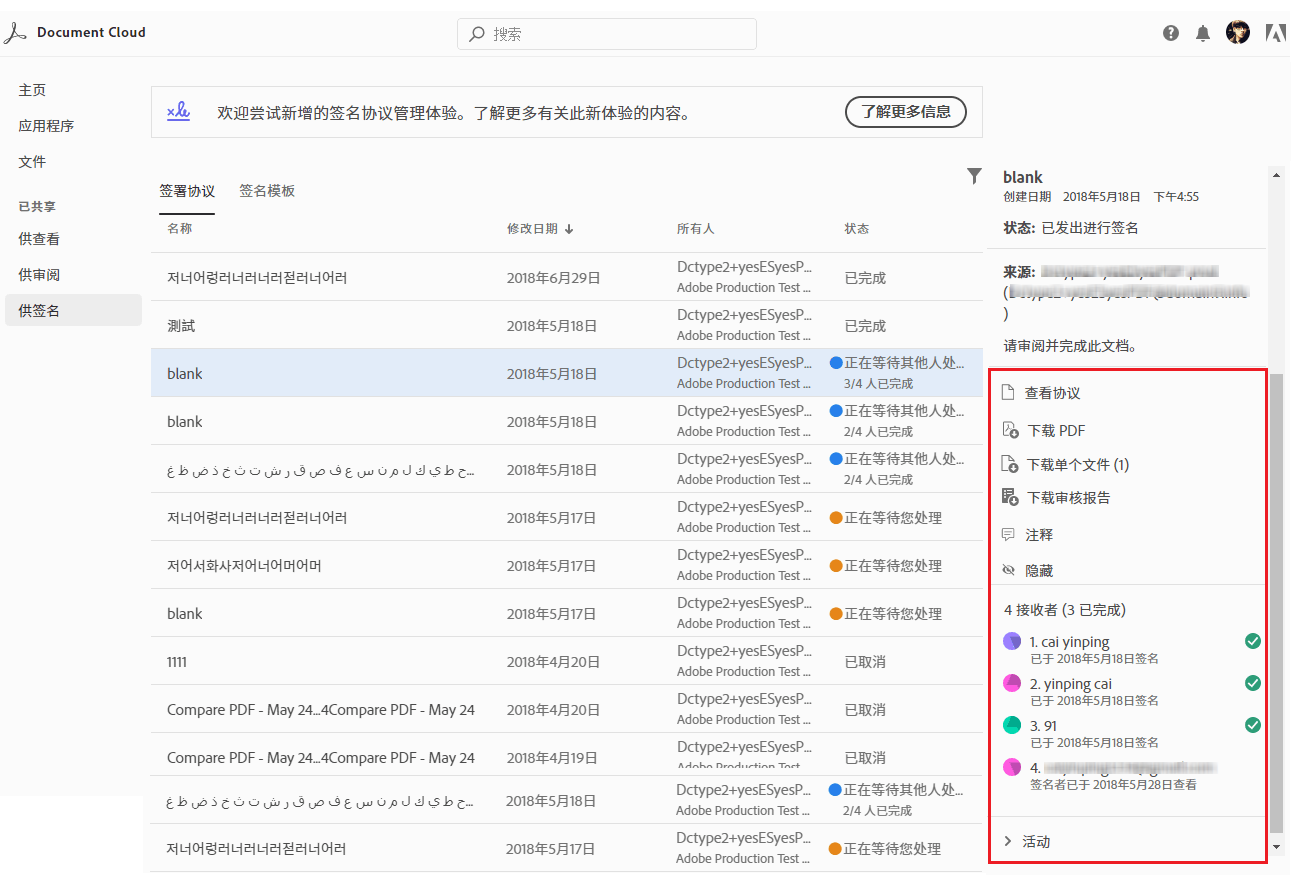The image size is (1291, 894).
Task: Click the avatar of recipient yinping cai
Action: 1012,683
